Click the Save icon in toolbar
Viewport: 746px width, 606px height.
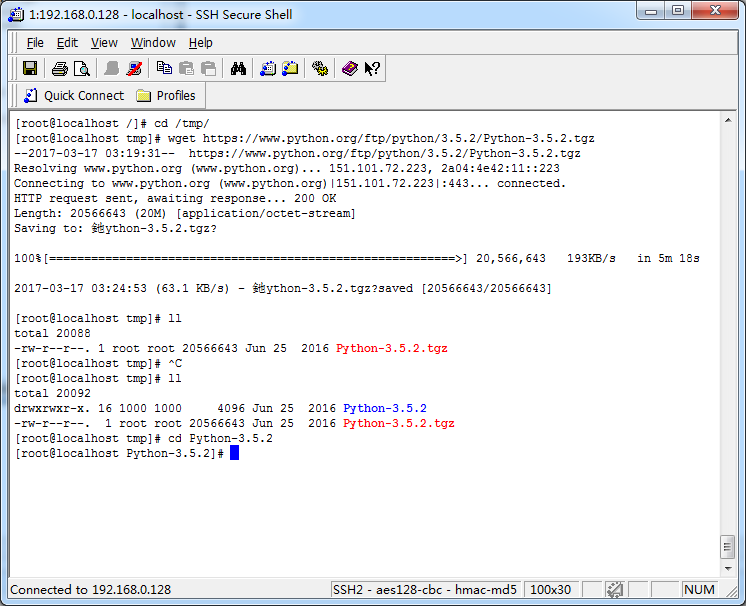(x=30, y=68)
